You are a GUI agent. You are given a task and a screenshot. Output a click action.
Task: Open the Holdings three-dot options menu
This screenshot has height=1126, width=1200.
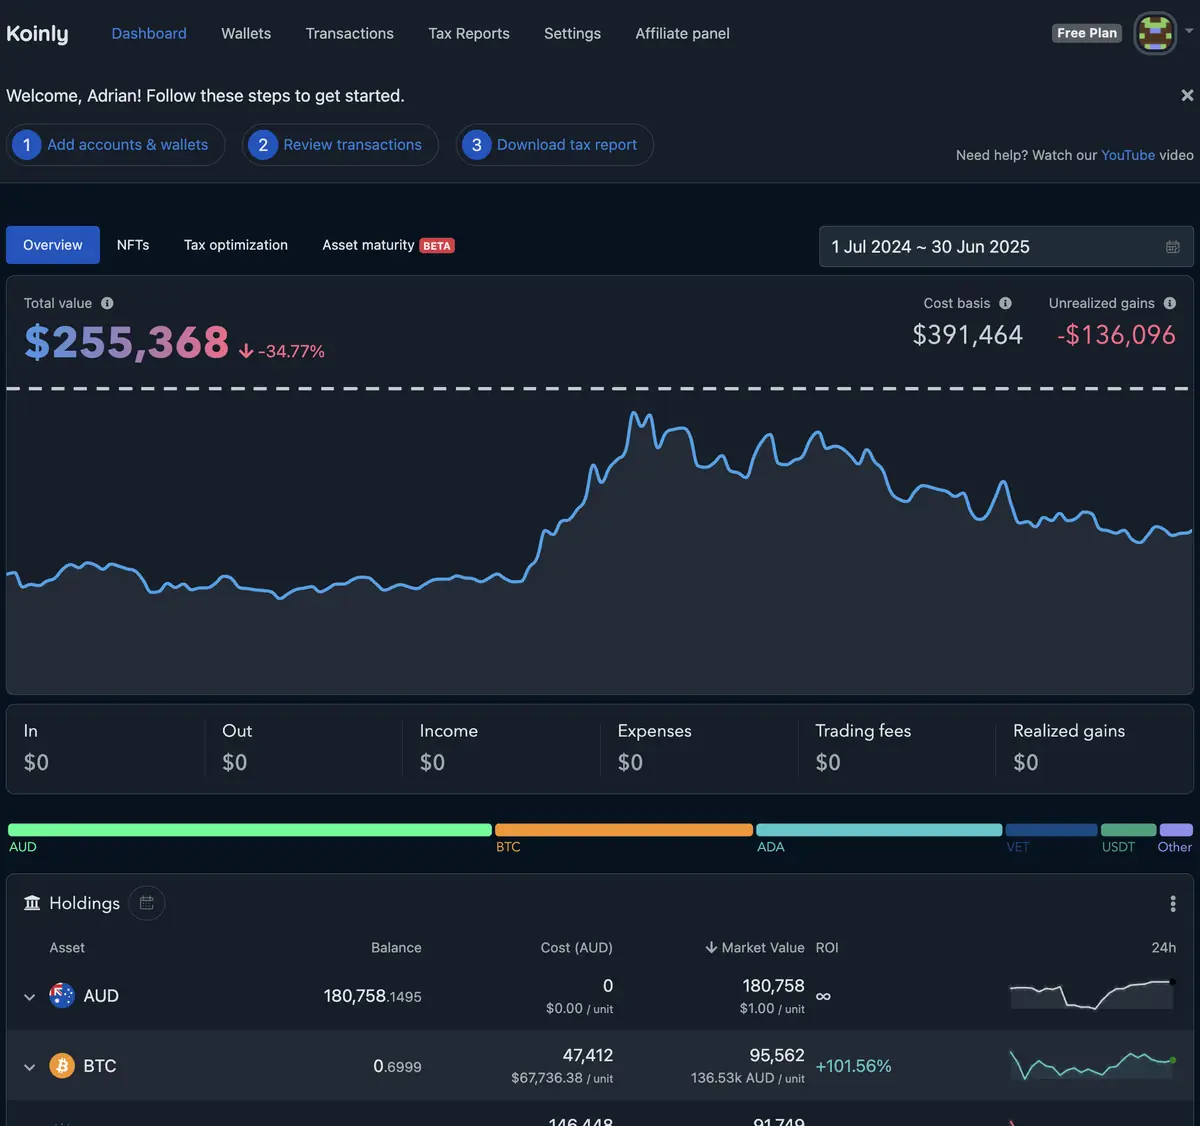point(1172,904)
